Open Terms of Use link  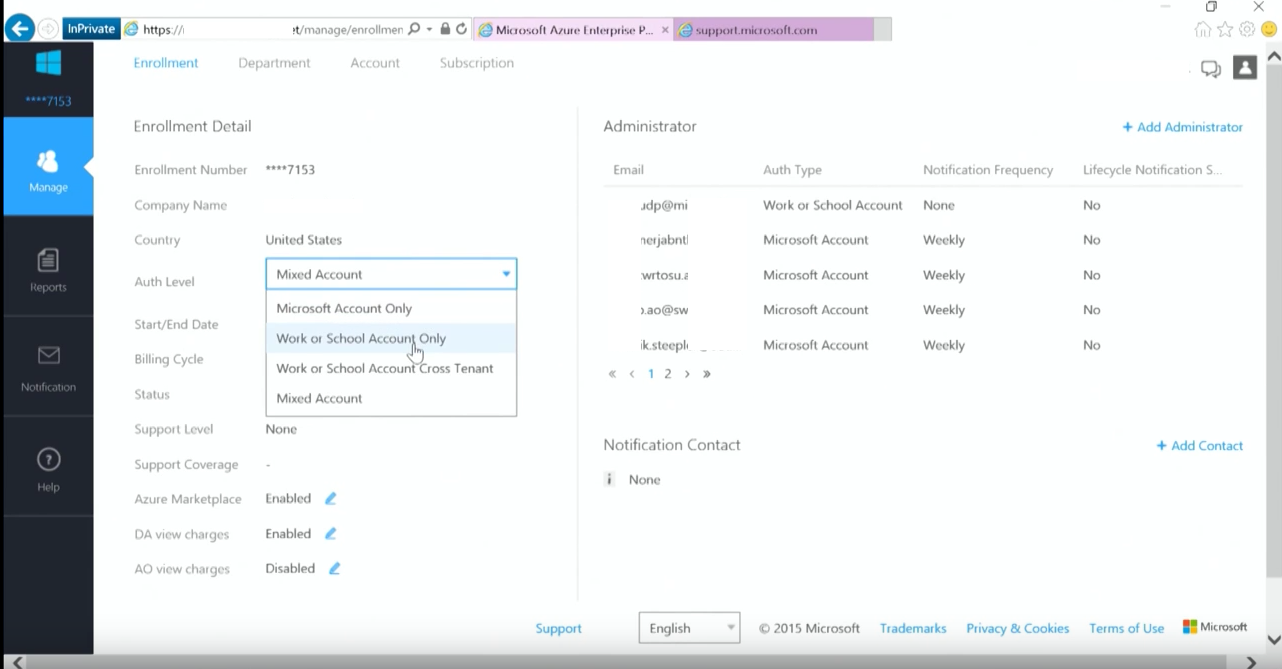[x=1126, y=628]
